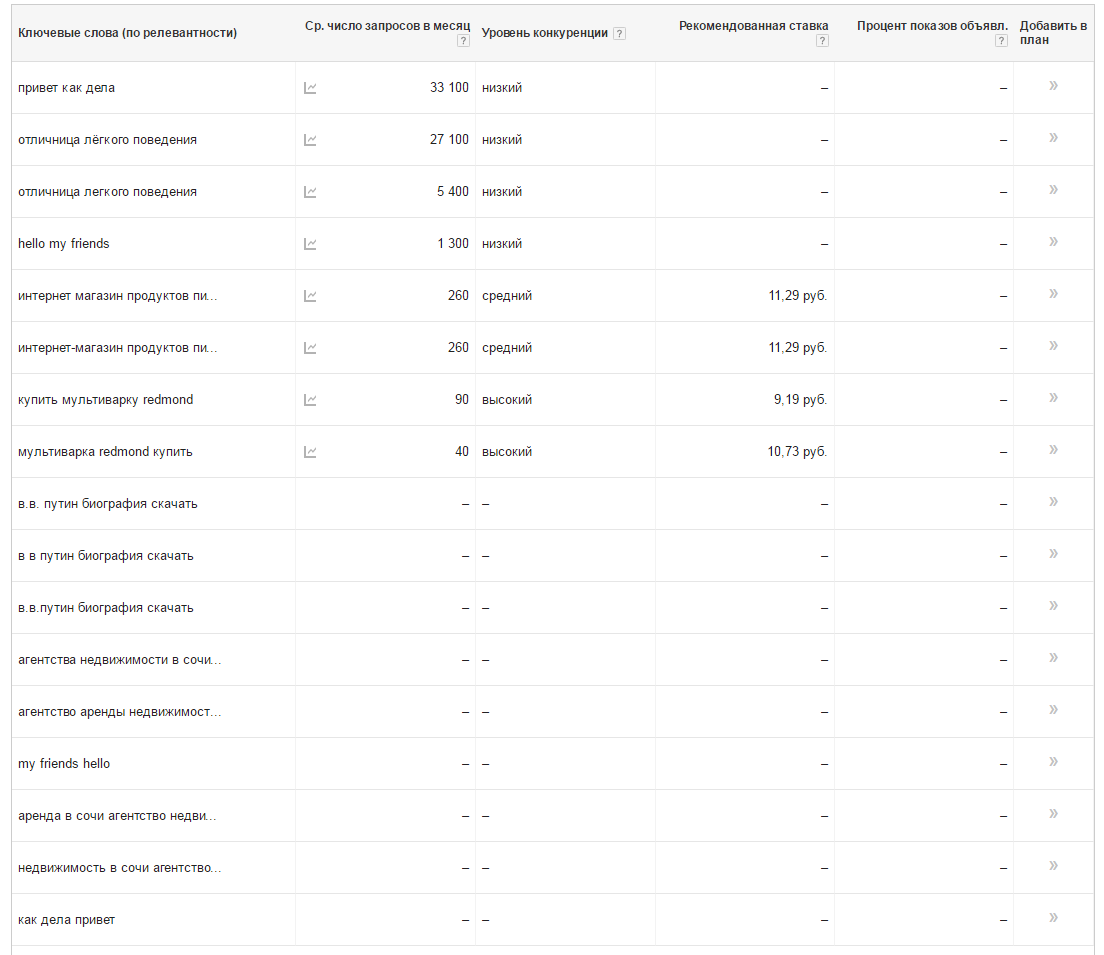Click help icon next to 'Уровень конкуренции'
Image resolution: width=1104 pixels, height=955 pixels.
click(x=620, y=34)
